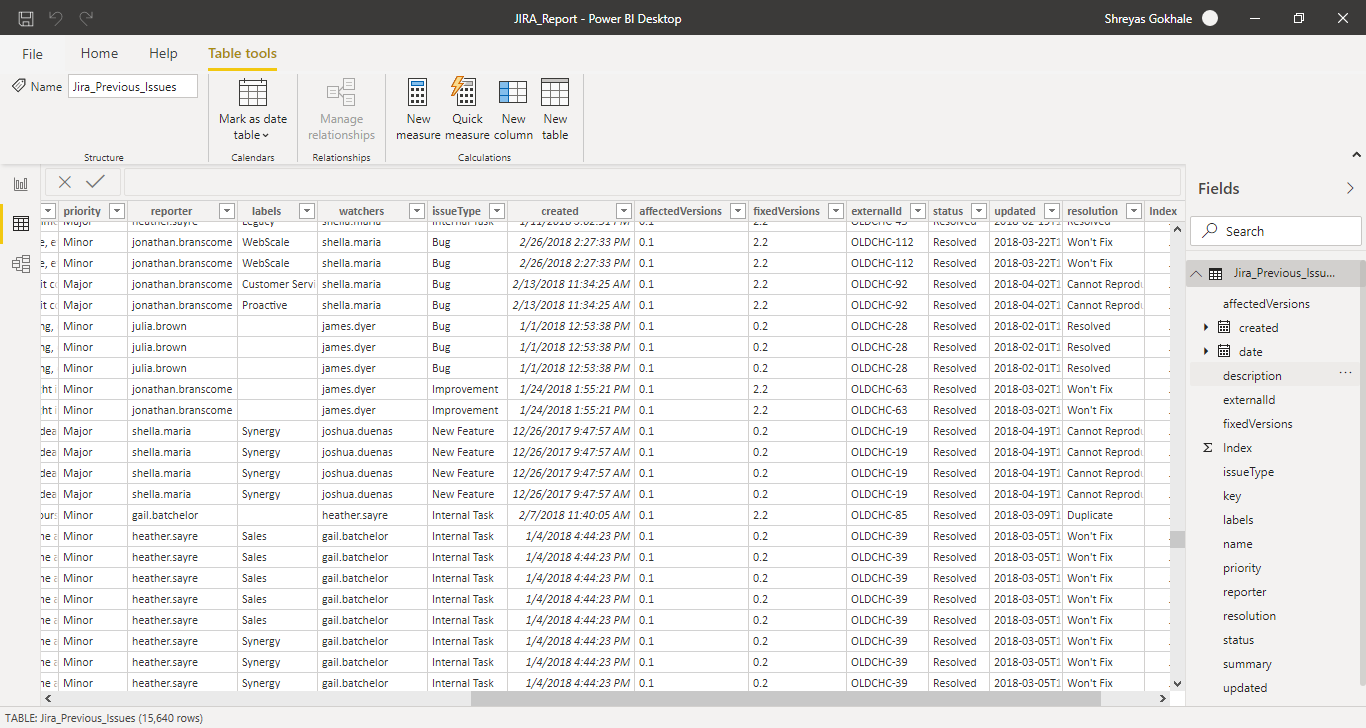Collapse the Fields pane with its chevron
Screen dimensions: 1366x728
tap(1350, 188)
